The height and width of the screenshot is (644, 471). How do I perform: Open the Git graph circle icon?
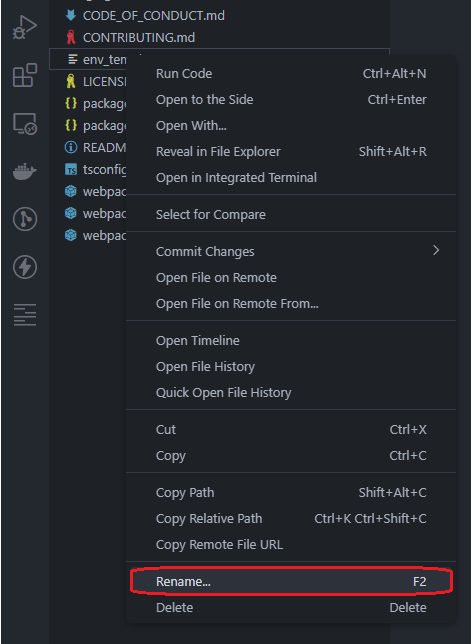25,219
